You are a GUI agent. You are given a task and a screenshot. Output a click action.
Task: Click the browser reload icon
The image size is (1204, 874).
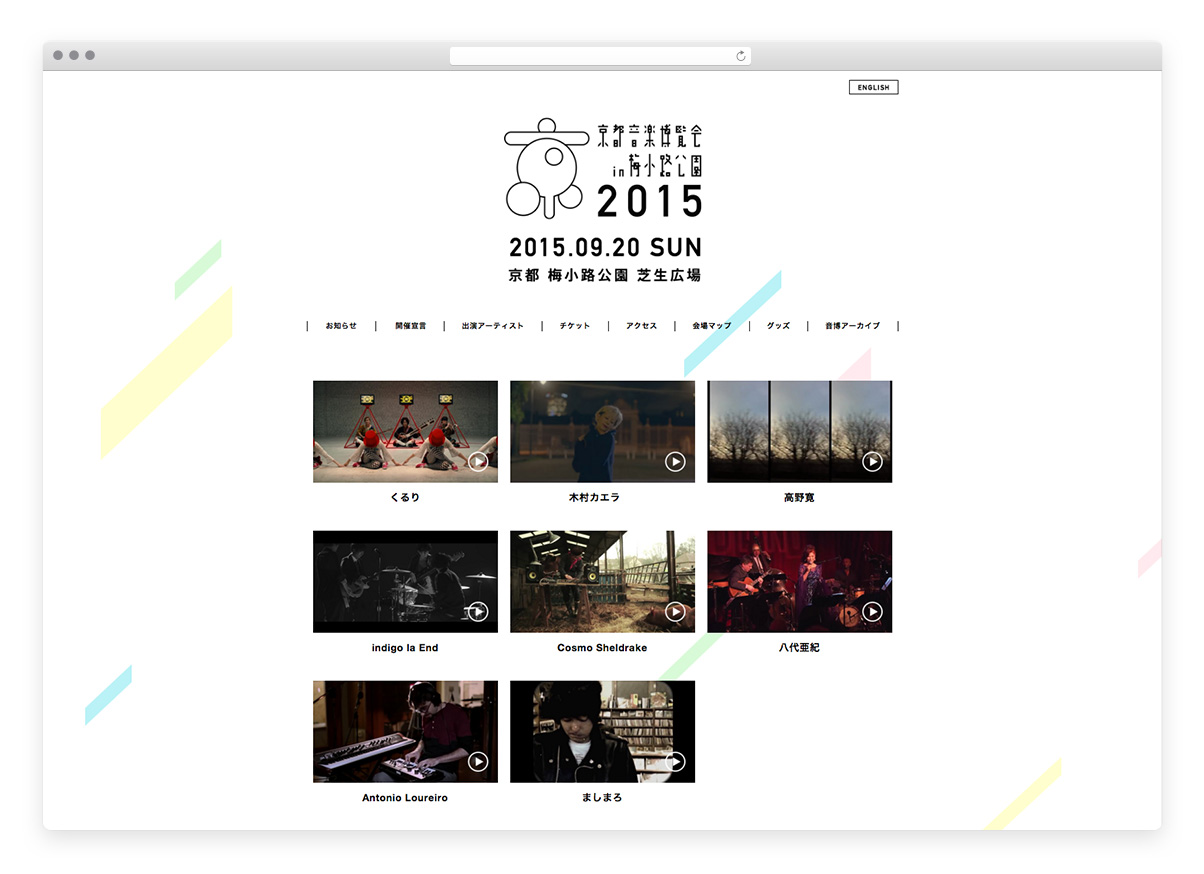(740, 56)
